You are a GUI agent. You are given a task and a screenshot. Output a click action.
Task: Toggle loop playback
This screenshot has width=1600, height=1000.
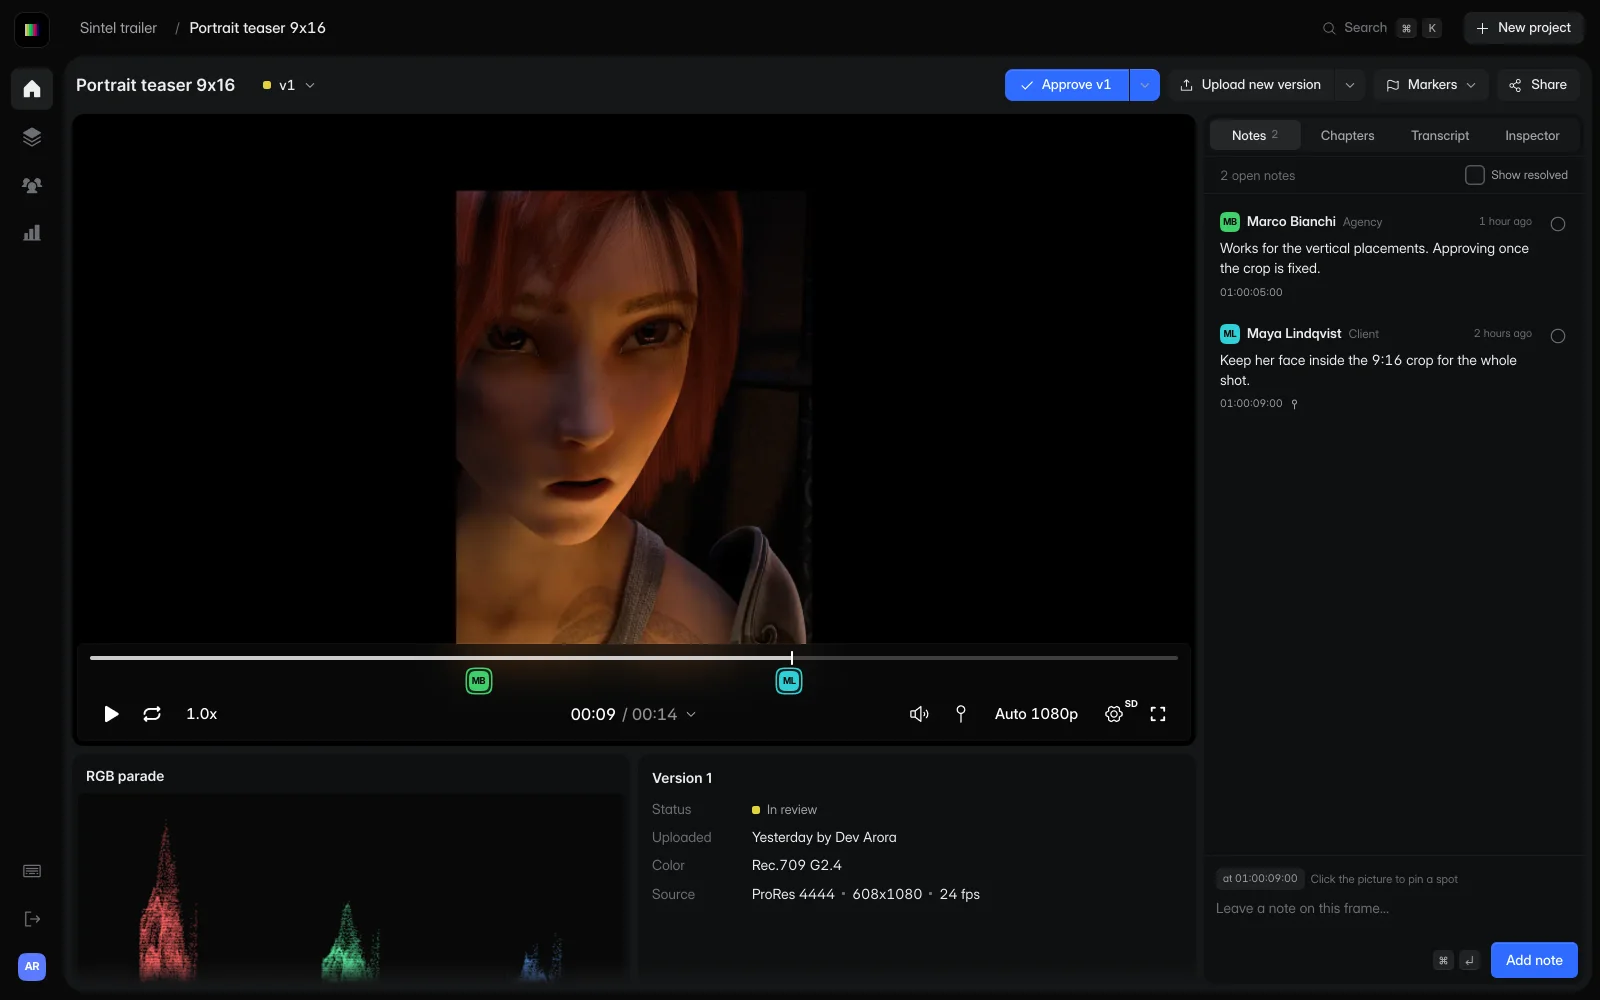152,714
